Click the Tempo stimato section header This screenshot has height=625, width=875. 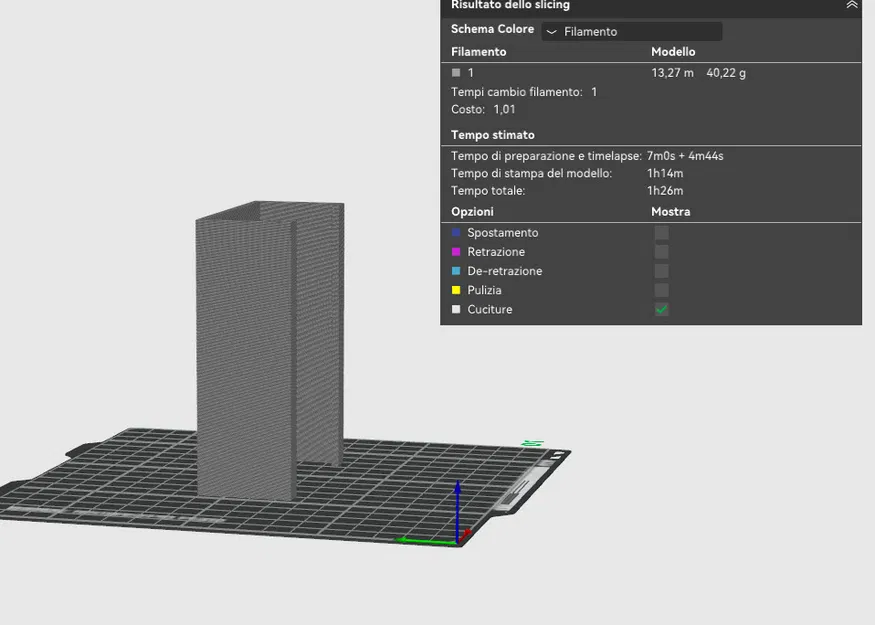(x=493, y=135)
